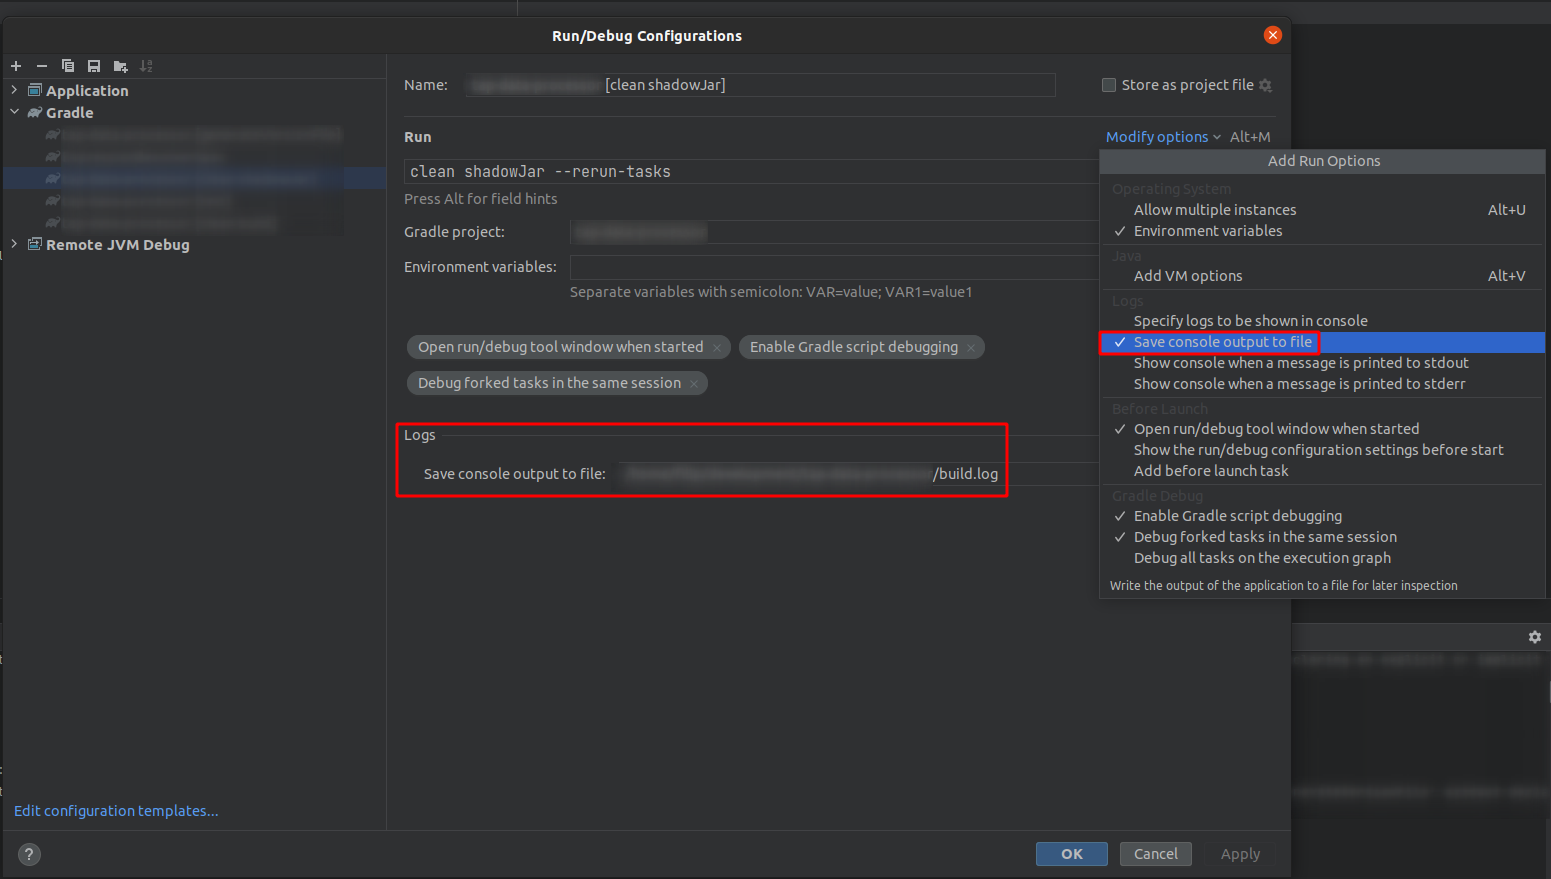The height and width of the screenshot is (879, 1551).
Task: Open the settings gear in the background tool window
Action: coord(1535,637)
